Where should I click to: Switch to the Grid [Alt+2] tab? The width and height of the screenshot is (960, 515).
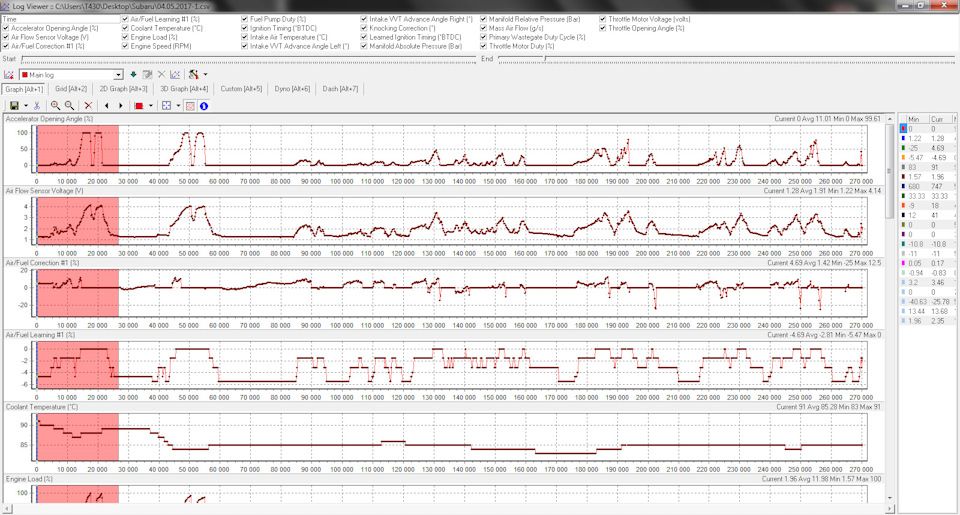click(71, 89)
